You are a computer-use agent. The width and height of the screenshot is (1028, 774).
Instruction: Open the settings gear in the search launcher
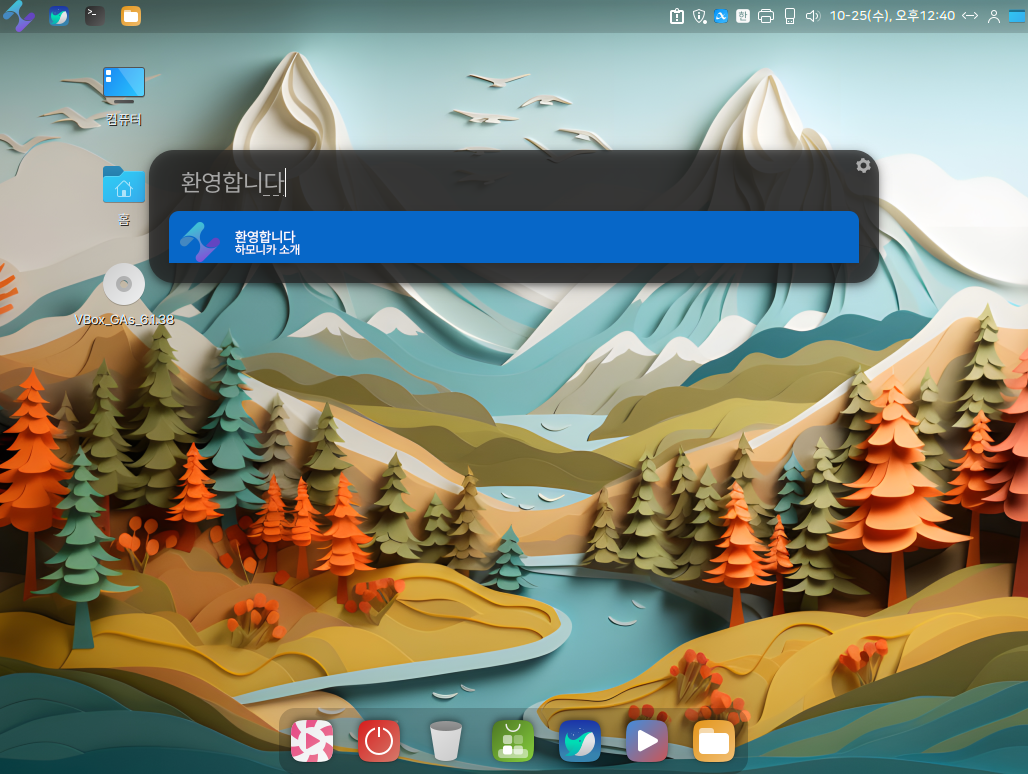(863, 166)
